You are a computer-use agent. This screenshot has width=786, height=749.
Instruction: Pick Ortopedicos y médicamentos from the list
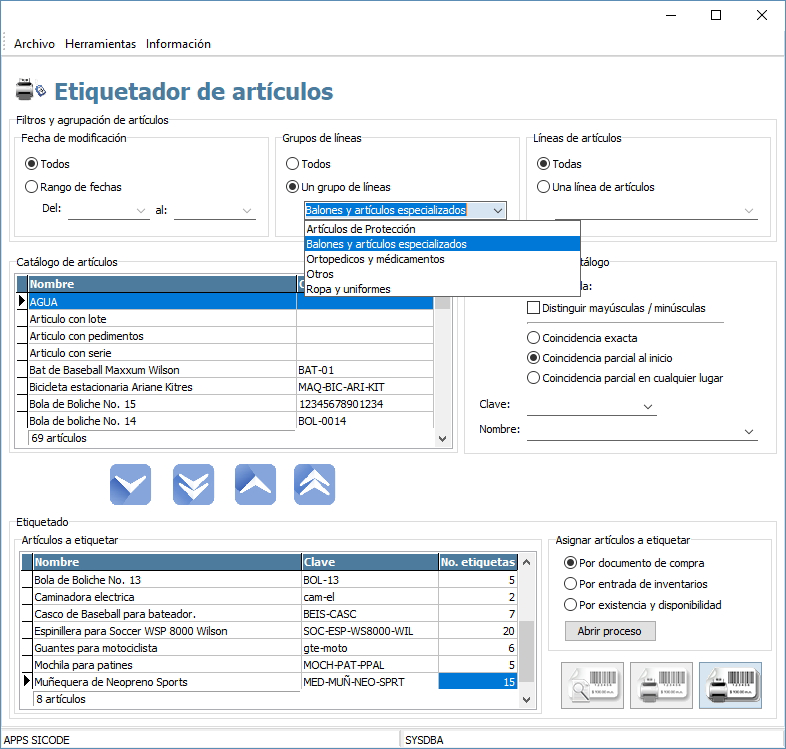[375, 259]
